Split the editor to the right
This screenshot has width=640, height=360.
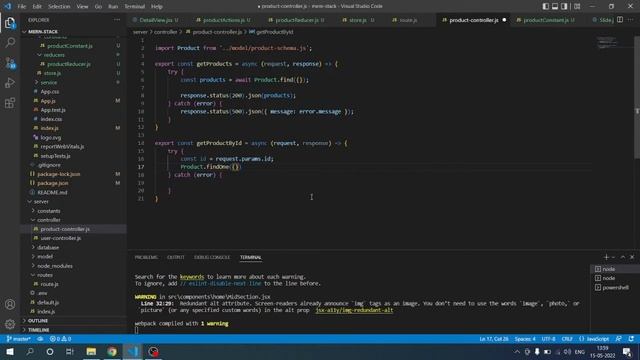[620, 20]
